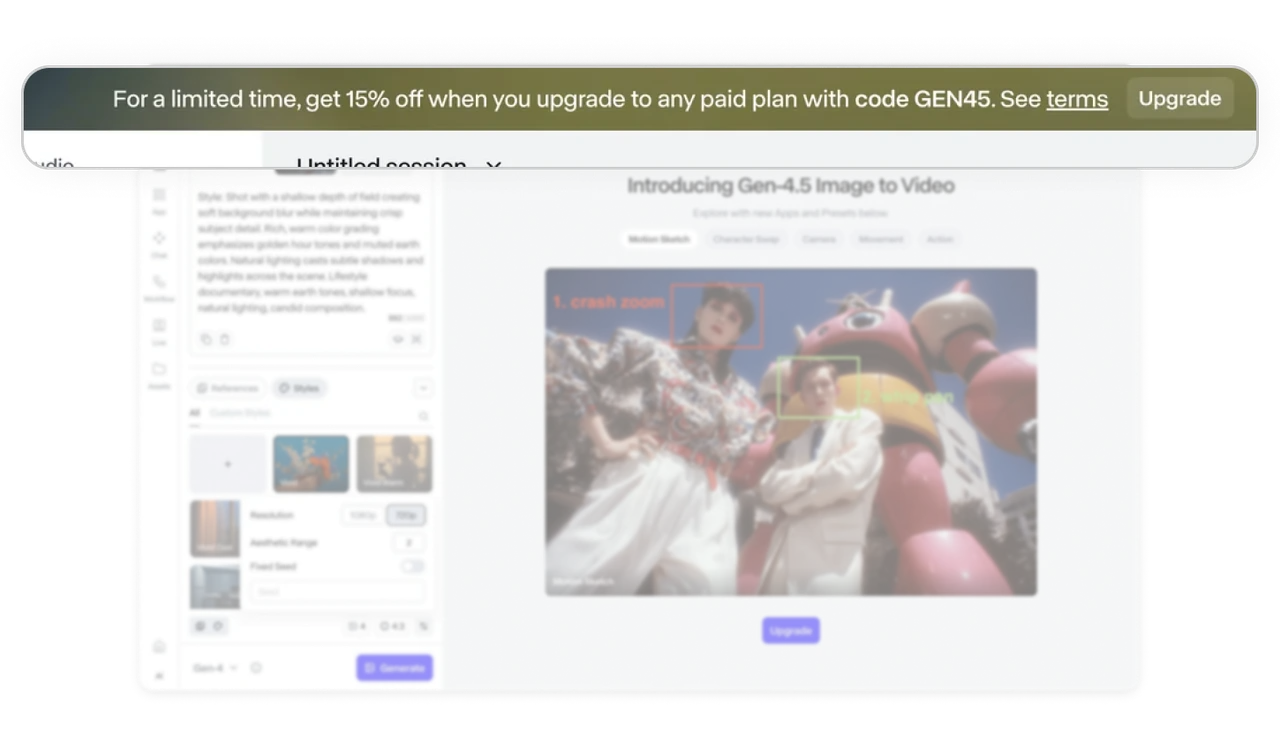This screenshot has height=754, width=1280.
Task: Set resolution to 720p
Action: 405,515
